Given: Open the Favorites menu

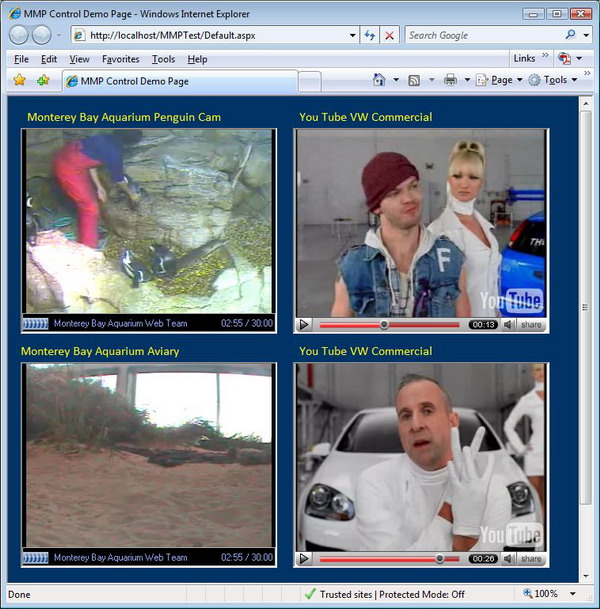Looking at the screenshot, I should pyautogui.click(x=121, y=59).
